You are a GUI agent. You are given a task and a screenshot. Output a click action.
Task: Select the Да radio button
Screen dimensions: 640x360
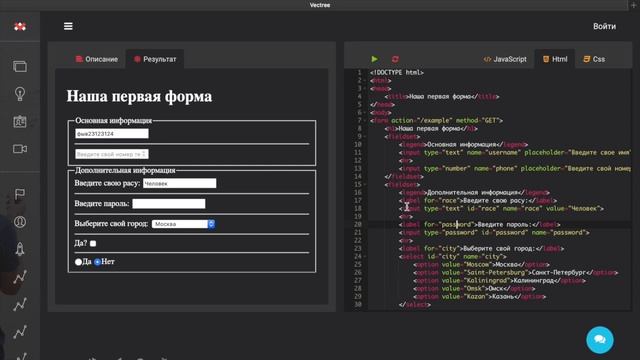[78, 262]
